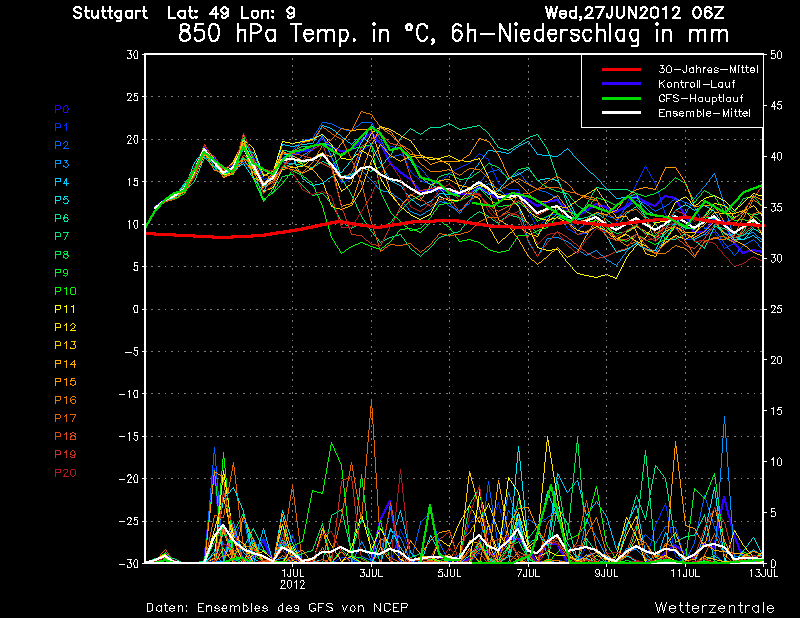This screenshot has height=618, width=800.
Task: Click the P20 ensemble member label
Action: [65, 473]
